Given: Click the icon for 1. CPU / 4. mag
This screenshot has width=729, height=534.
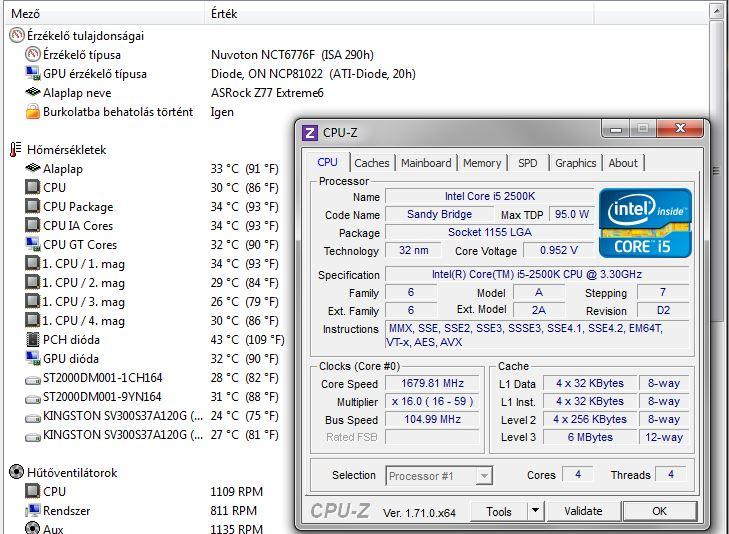Looking at the screenshot, I should [33, 320].
